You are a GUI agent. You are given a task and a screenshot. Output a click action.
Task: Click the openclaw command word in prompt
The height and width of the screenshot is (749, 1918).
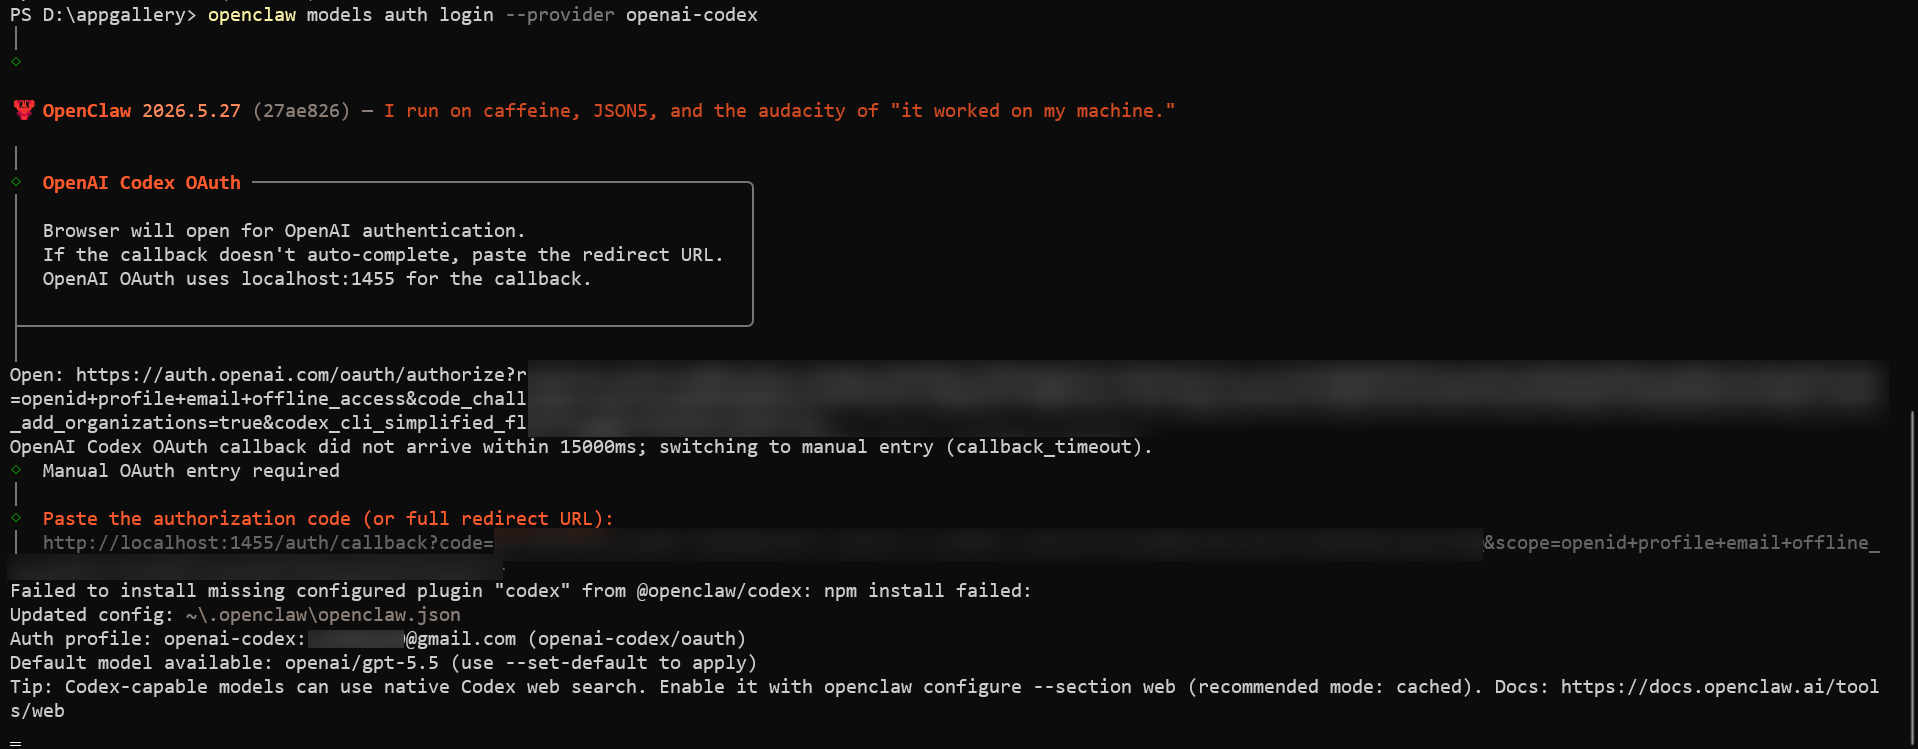tap(252, 15)
